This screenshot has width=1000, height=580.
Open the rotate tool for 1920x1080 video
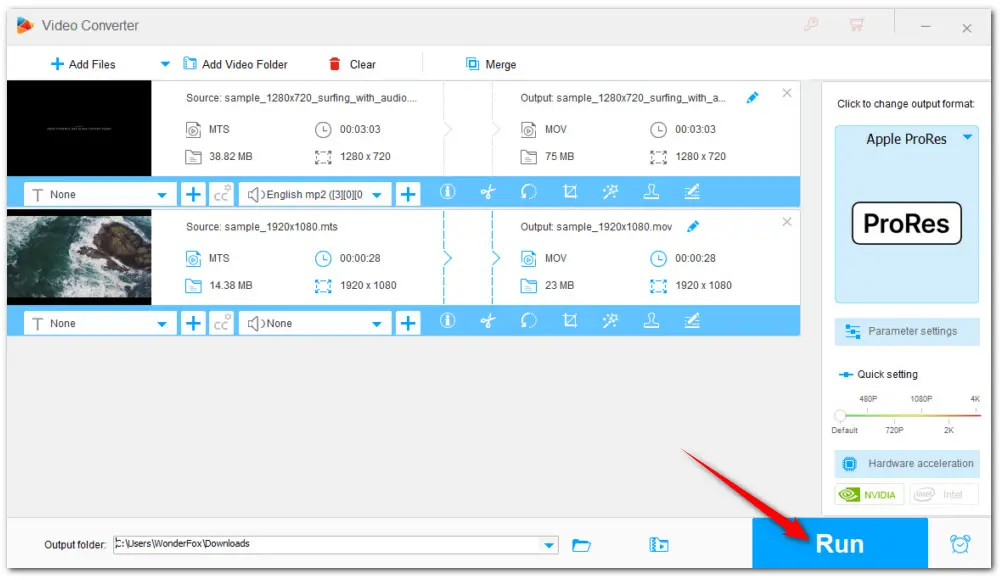pyautogui.click(x=529, y=321)
